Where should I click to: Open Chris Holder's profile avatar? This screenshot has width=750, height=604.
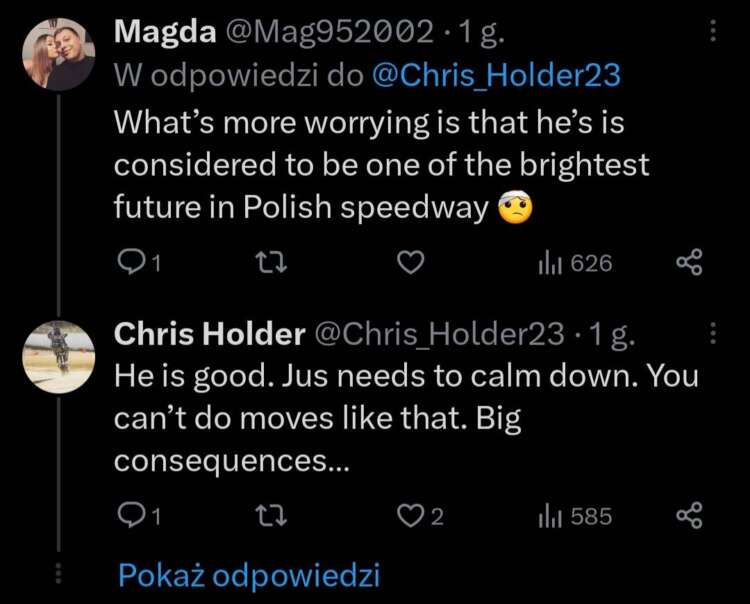(x=60, y=356)
